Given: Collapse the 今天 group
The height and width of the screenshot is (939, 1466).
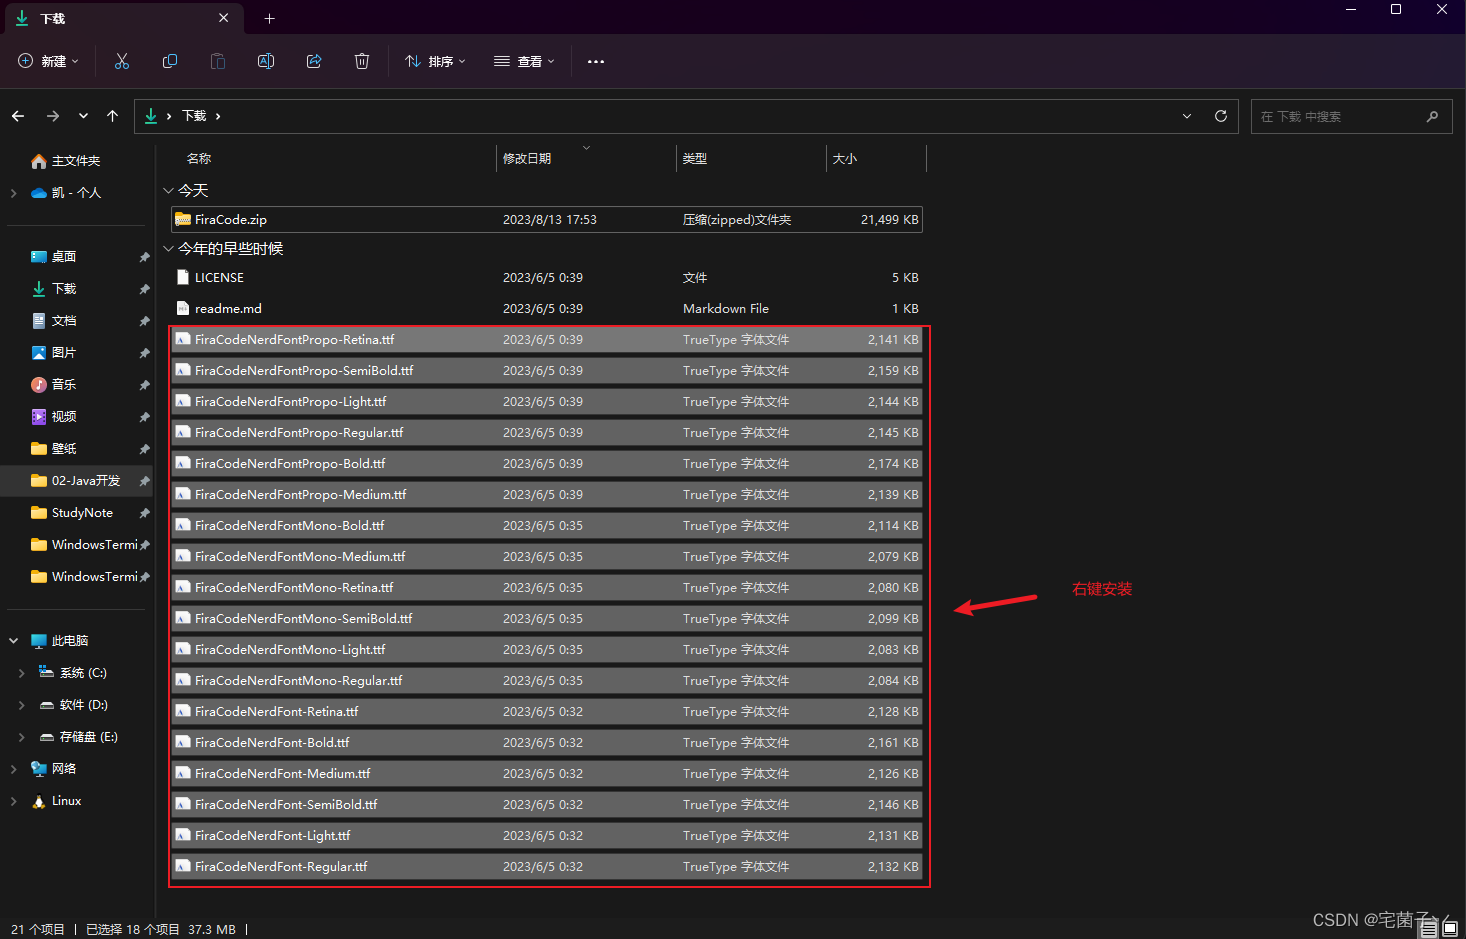Looking at the screenshot, I should pyautogui.click(x=168, y=190).
